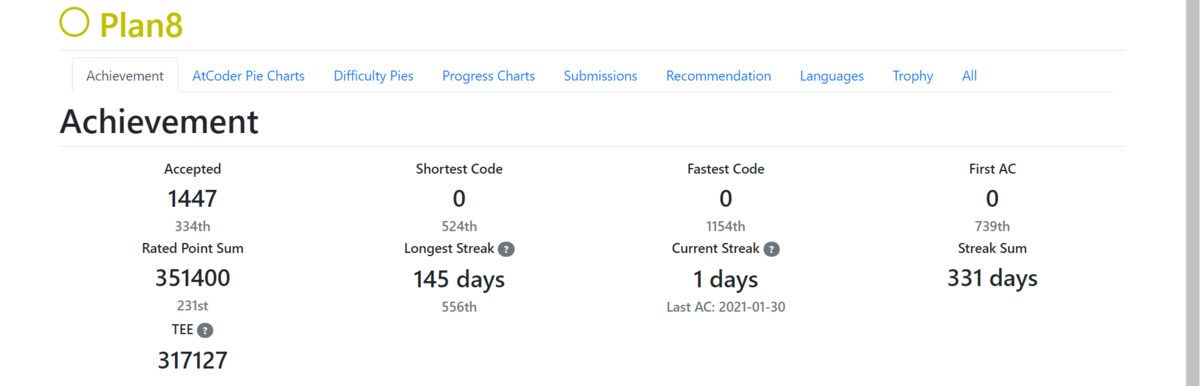Switch to the Difficulty Pies tab

click(373, 76)
